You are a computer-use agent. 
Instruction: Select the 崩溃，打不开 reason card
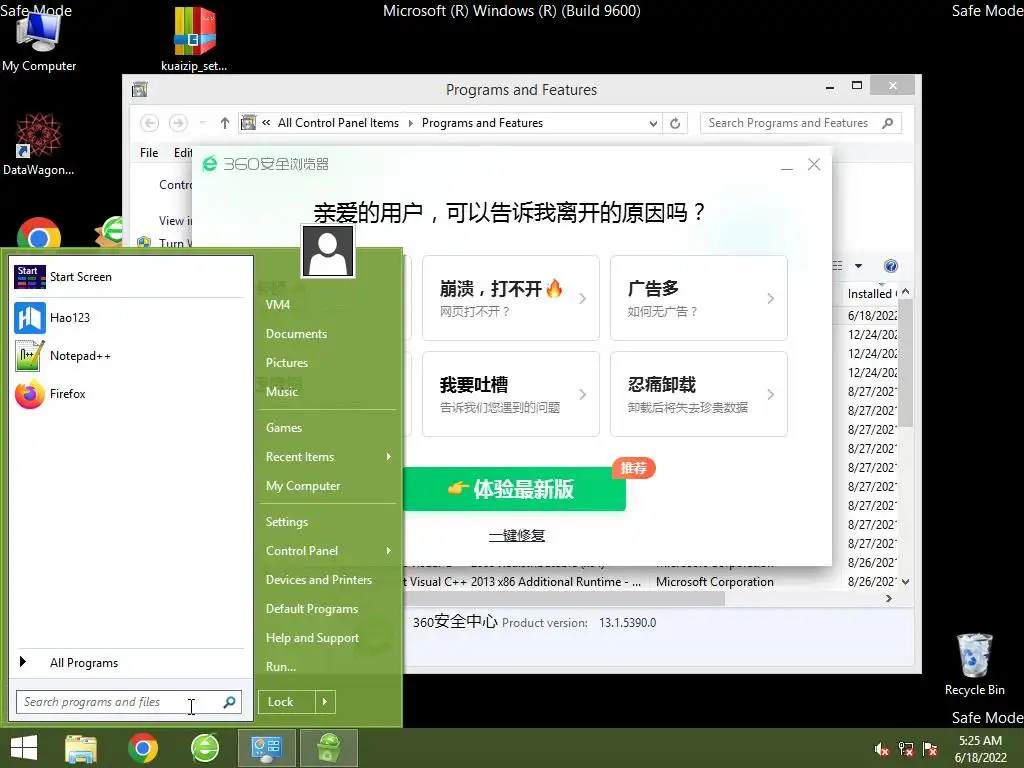tap(511, 298)
